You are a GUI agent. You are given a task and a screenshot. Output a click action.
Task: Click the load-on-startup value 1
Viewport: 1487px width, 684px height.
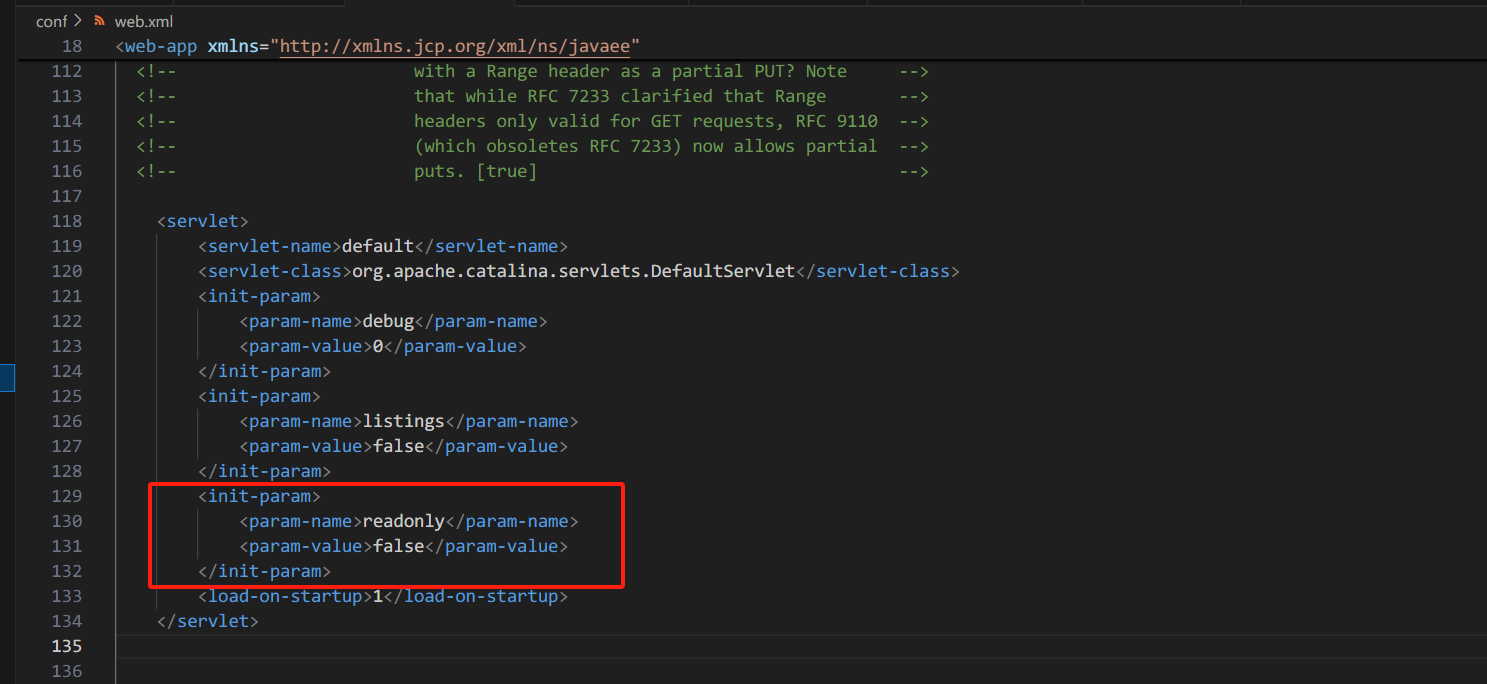pos(378,596)
